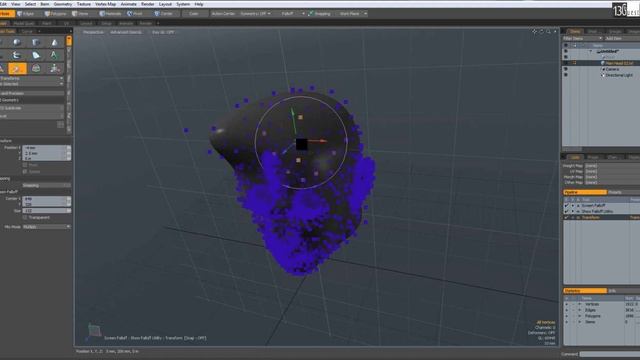Open the Help menu
The height and width of the screenshot is (360, 640).
(x=199, y=4)
